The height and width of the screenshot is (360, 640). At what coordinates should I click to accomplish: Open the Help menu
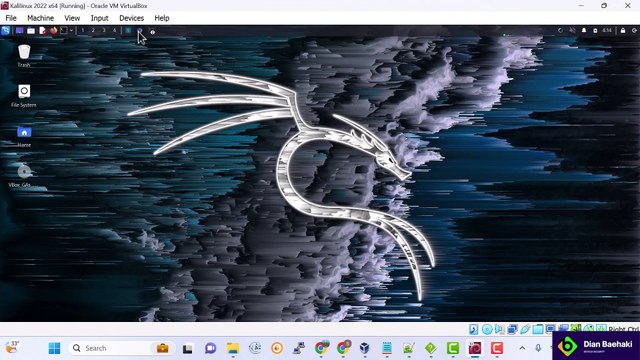tap(162, 18)
